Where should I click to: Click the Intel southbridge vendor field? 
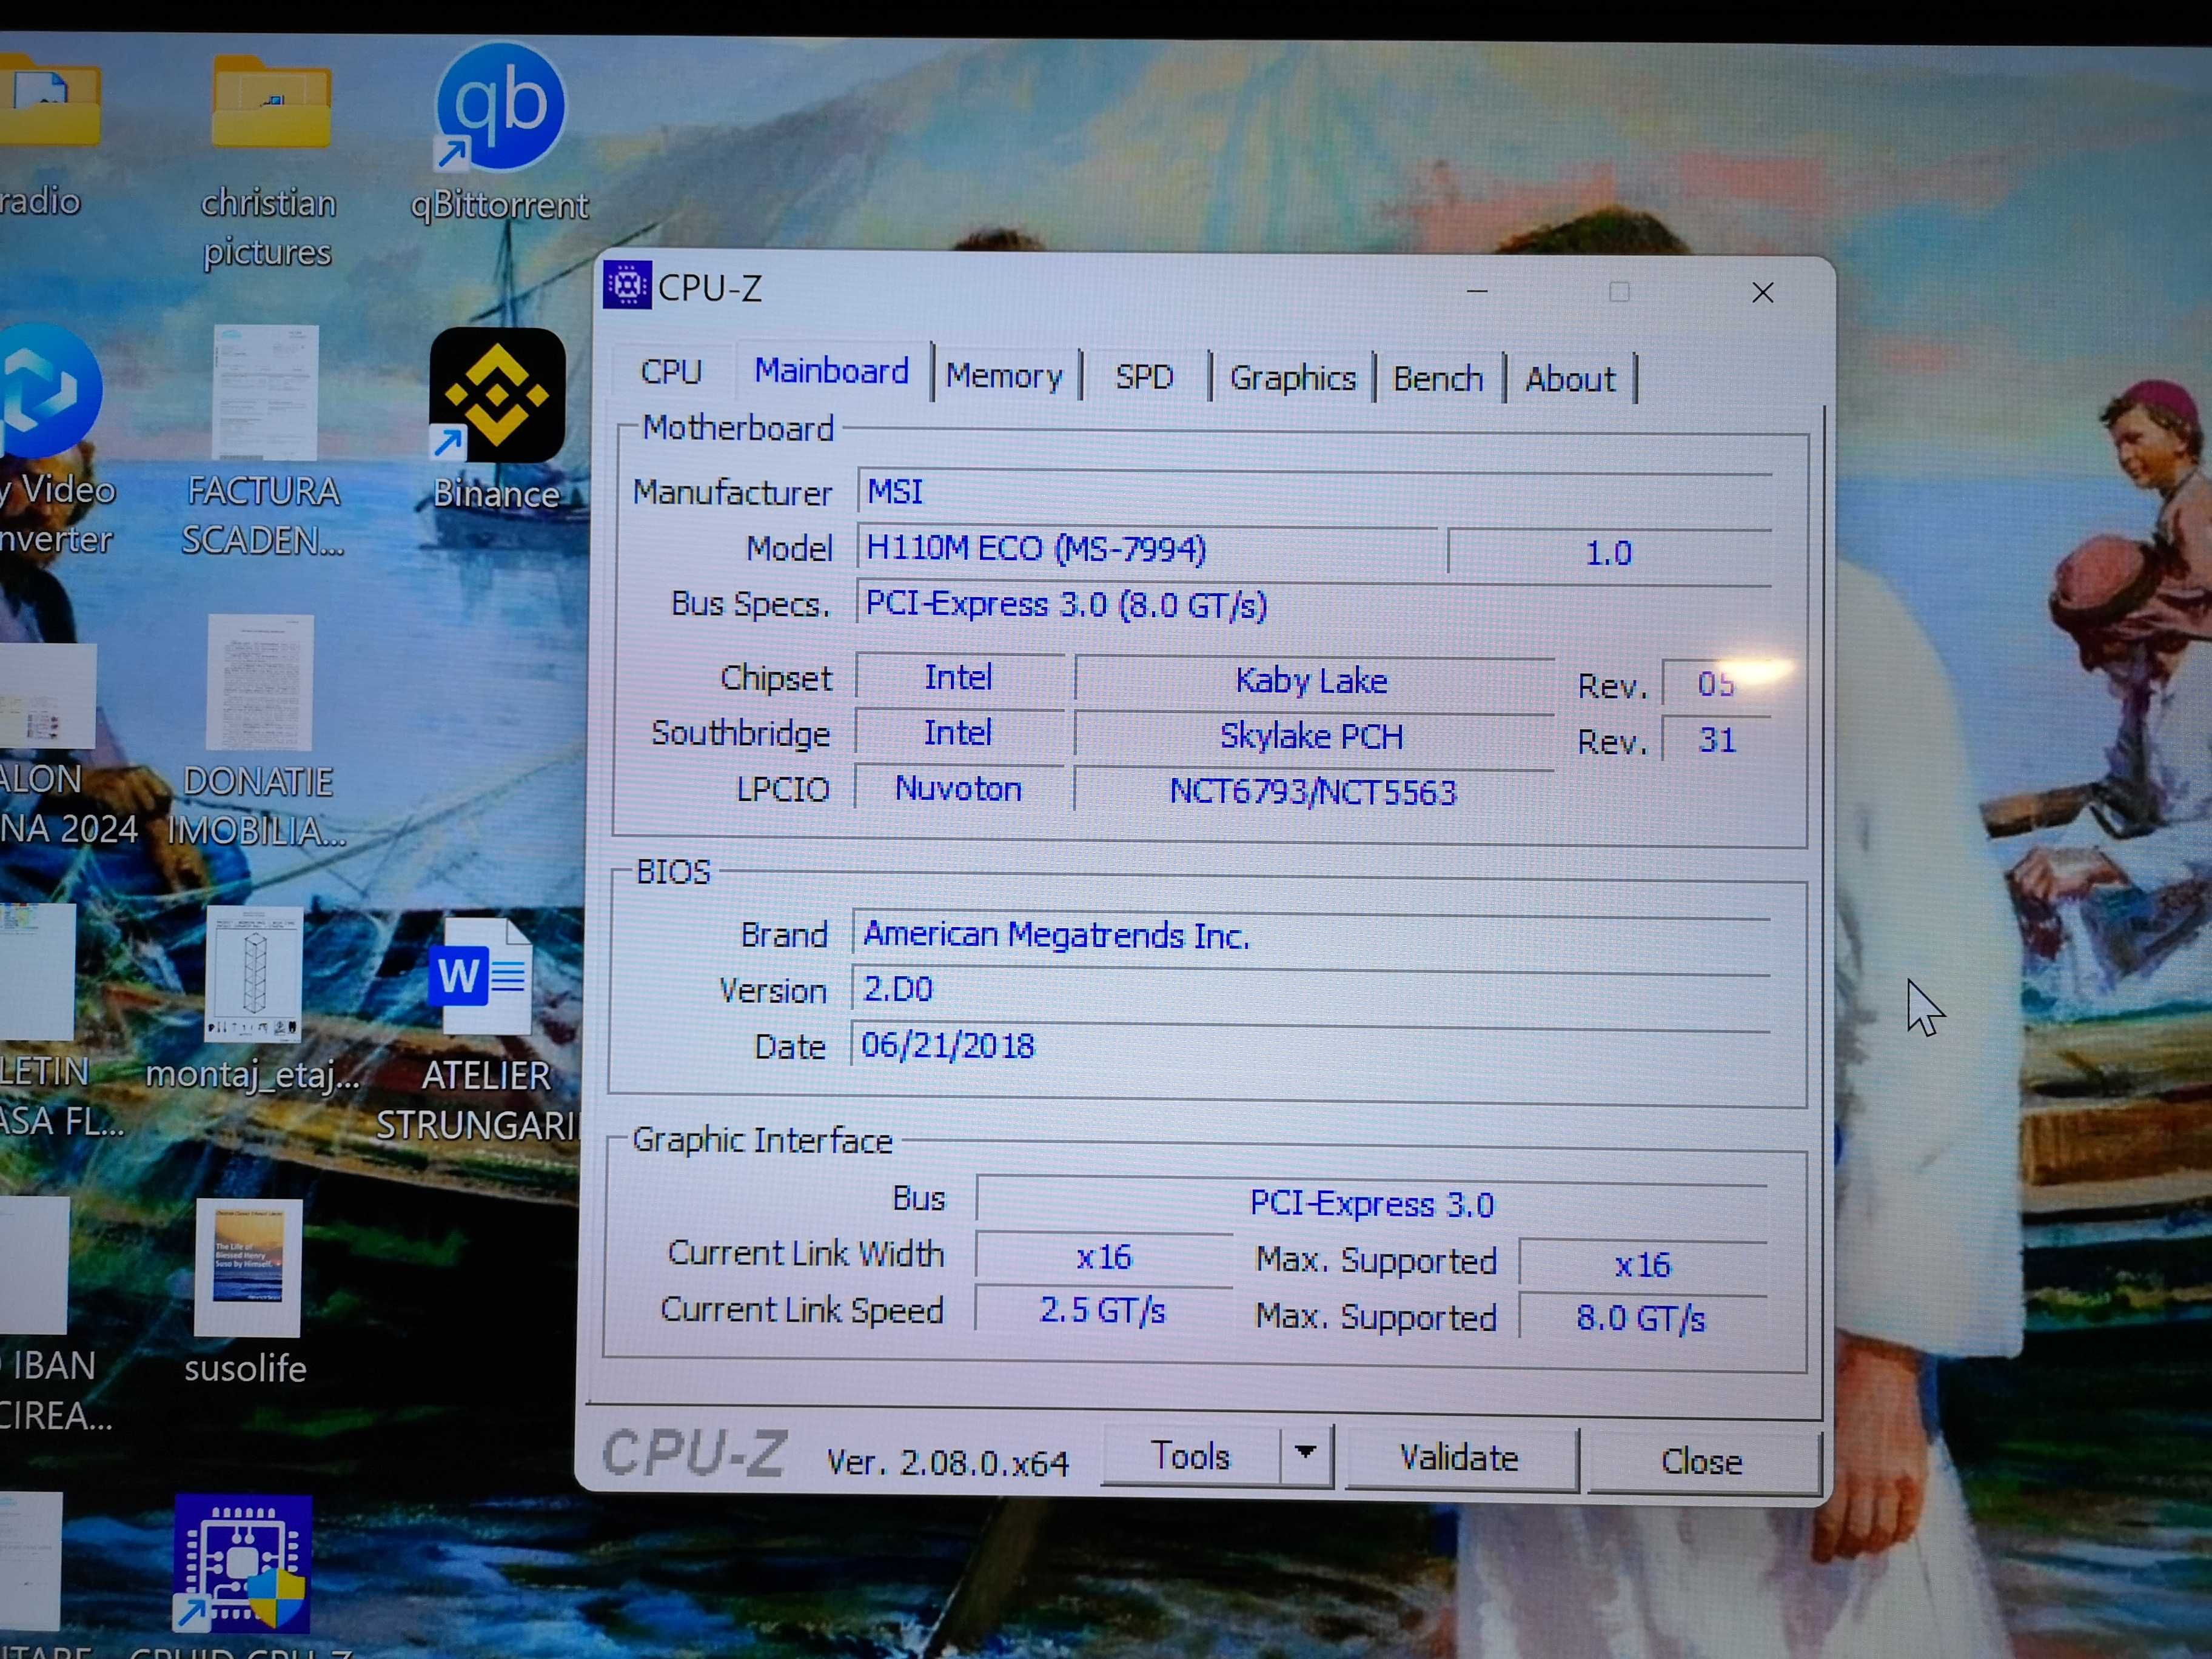coord(959,733)
